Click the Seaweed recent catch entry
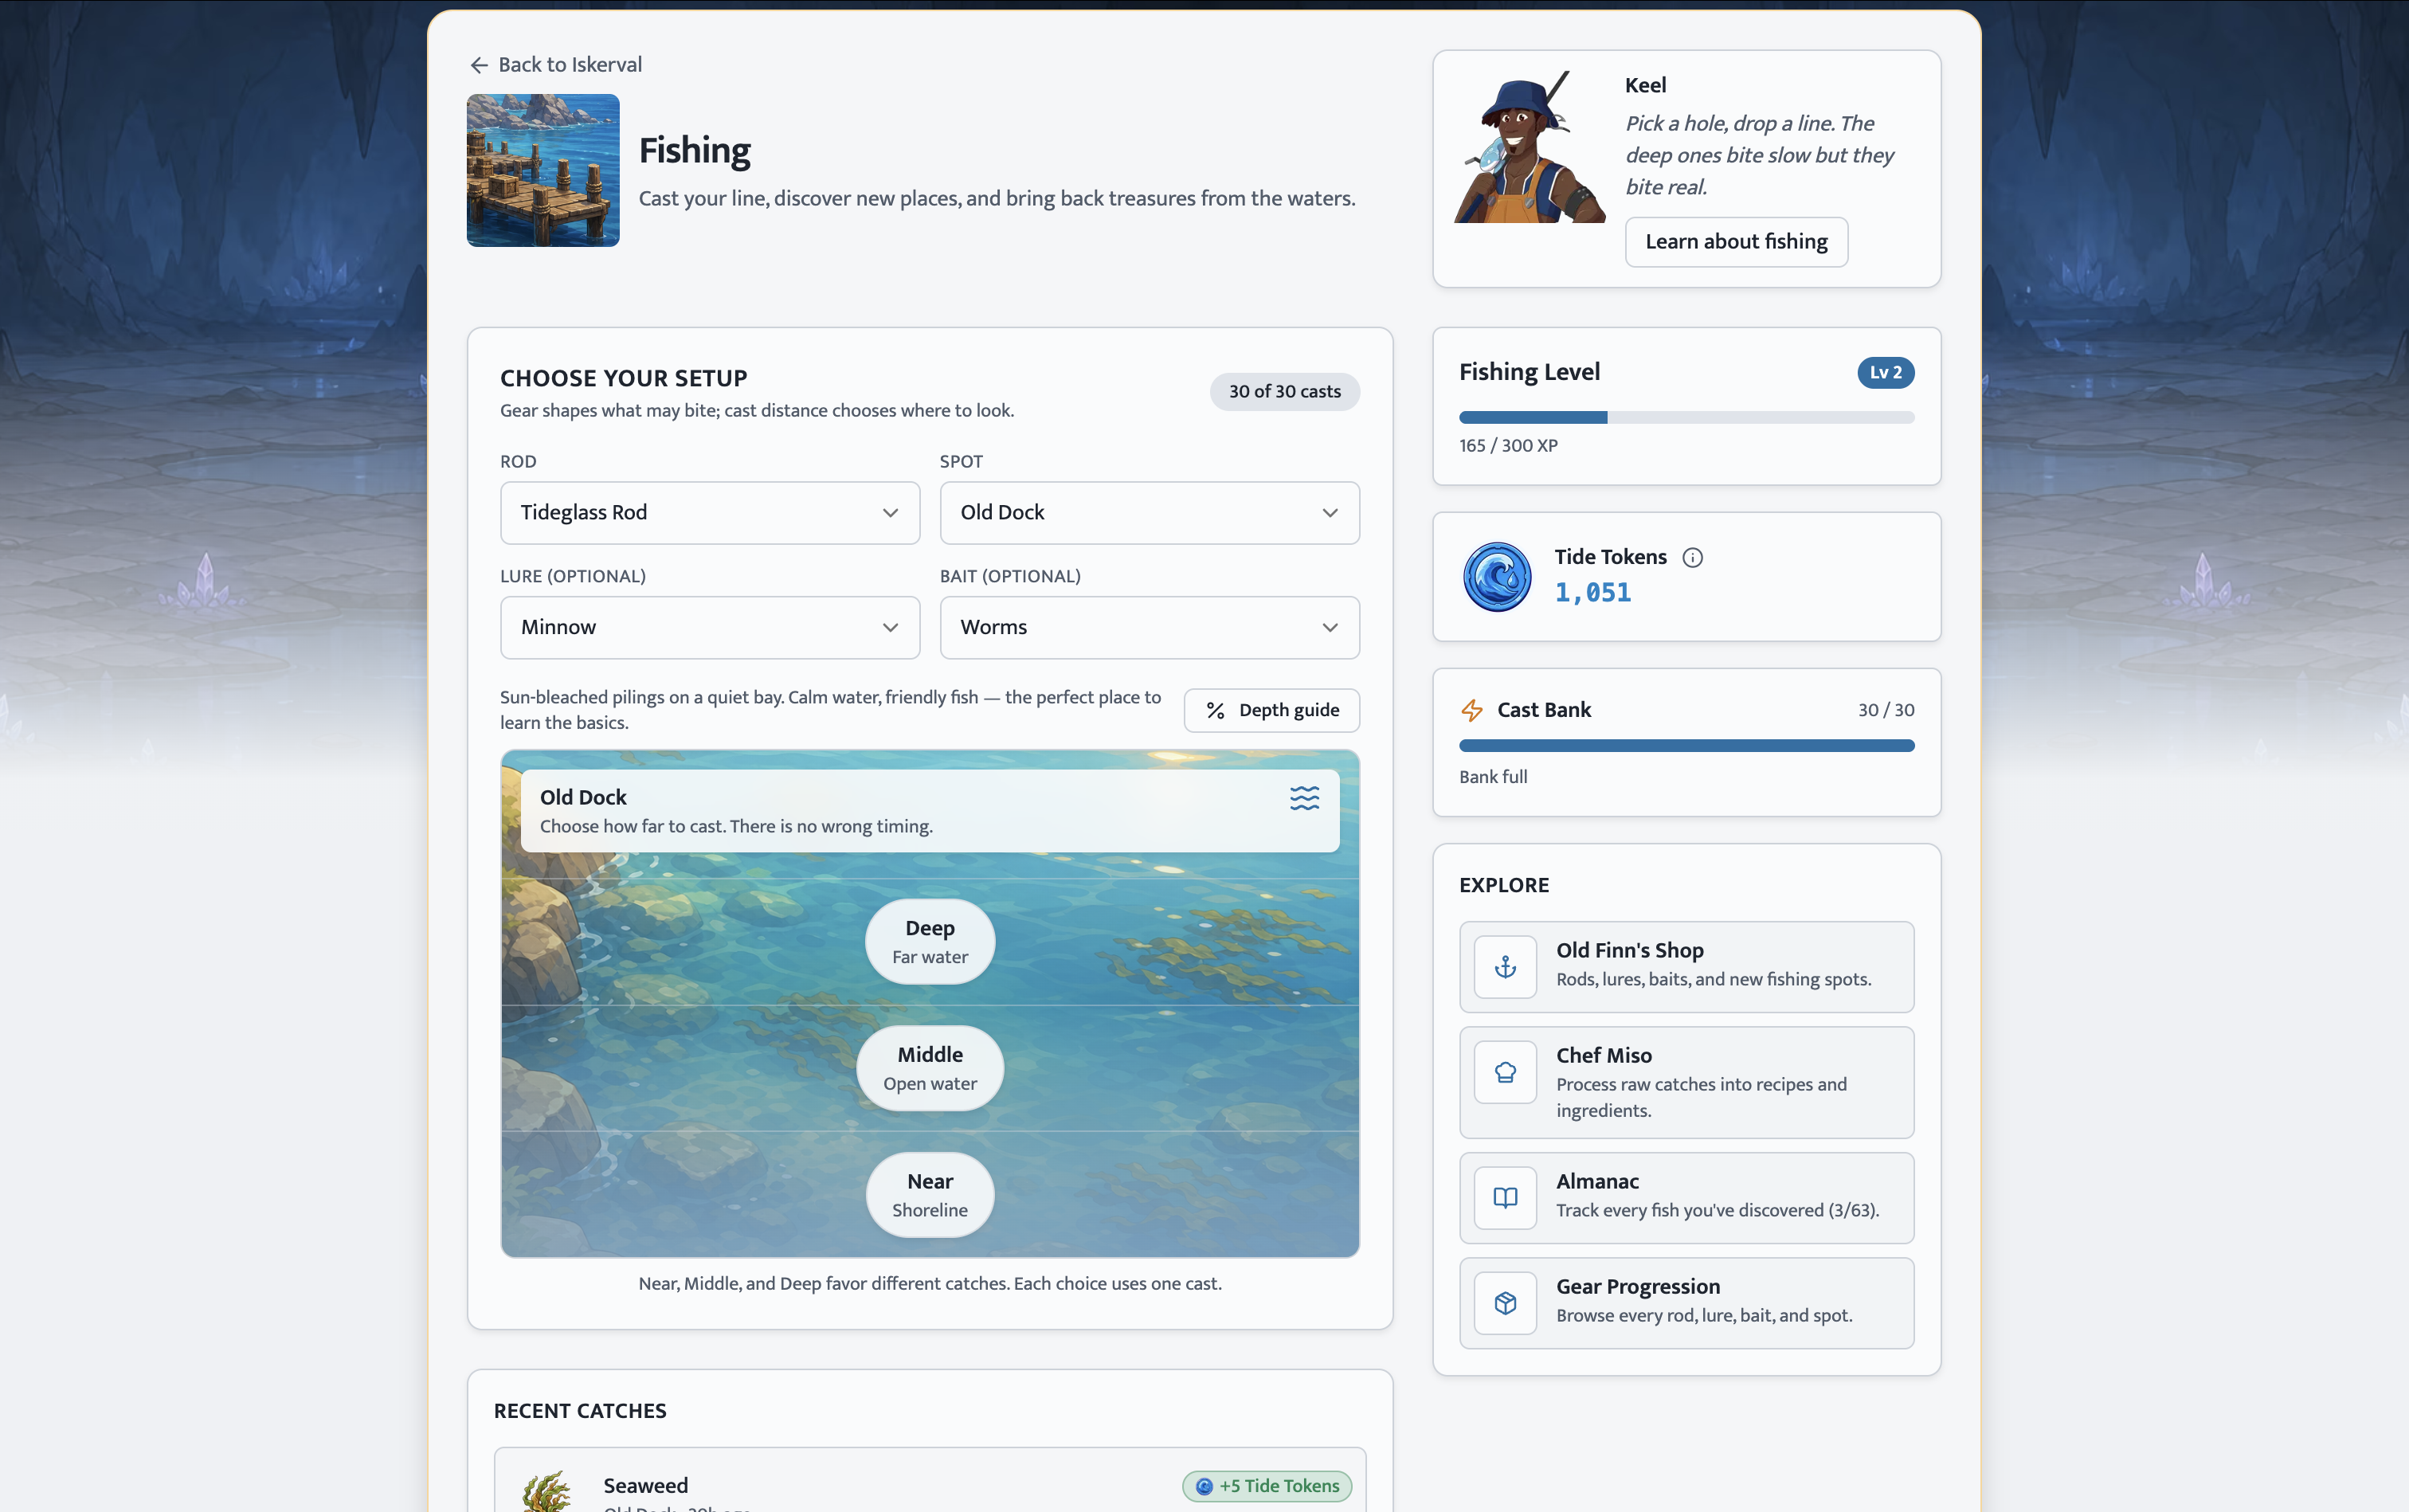Image resolution: width=2409 pixels, height=1512 pixels. pyautogui.click(x=930, y=1482)
